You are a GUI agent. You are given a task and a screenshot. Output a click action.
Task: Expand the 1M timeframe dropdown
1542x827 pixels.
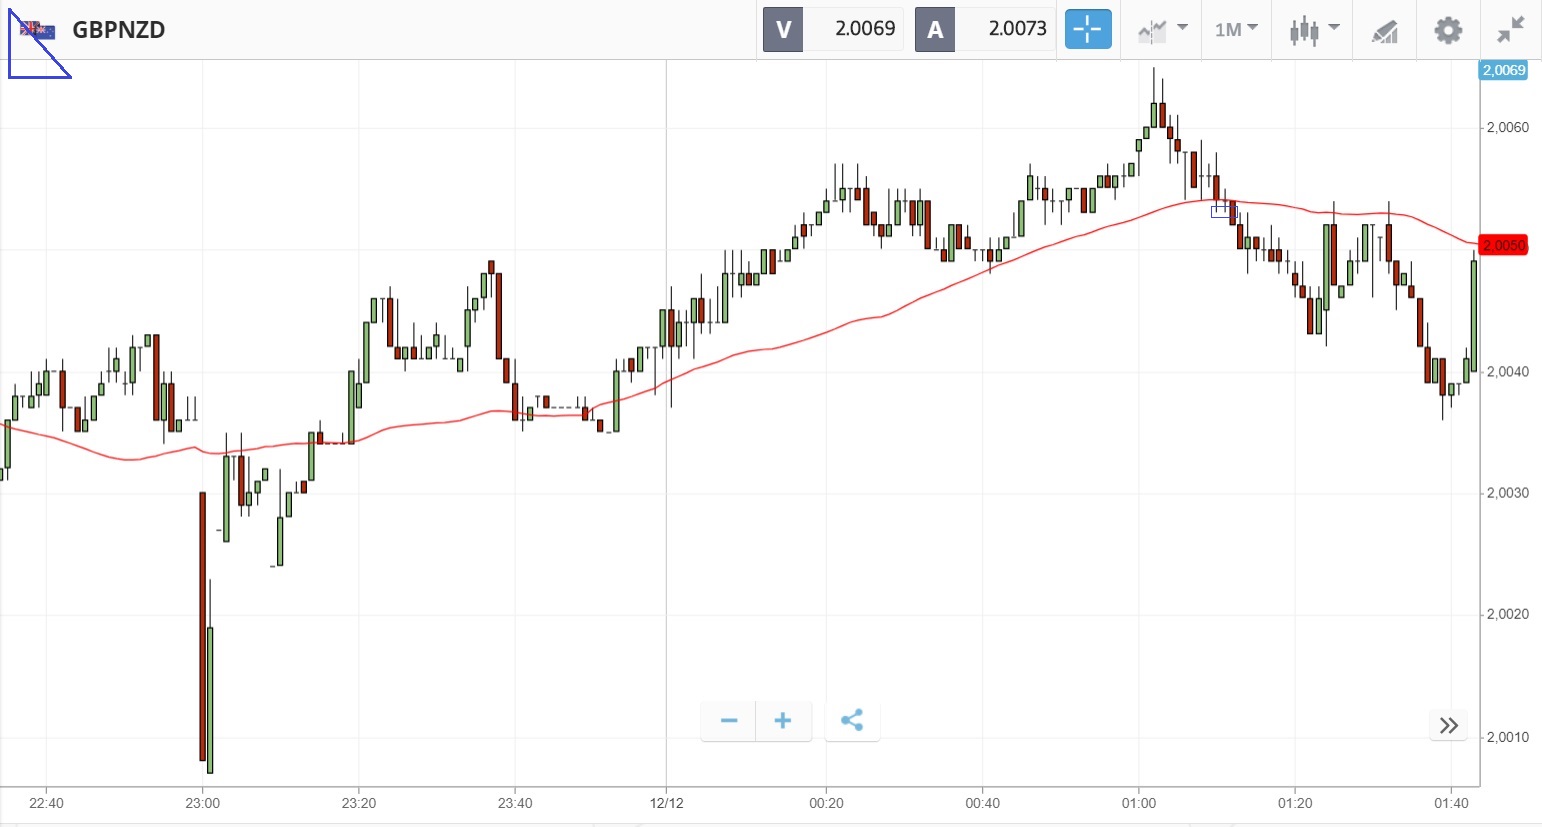pyautogui.click(x=1236, y=30)
